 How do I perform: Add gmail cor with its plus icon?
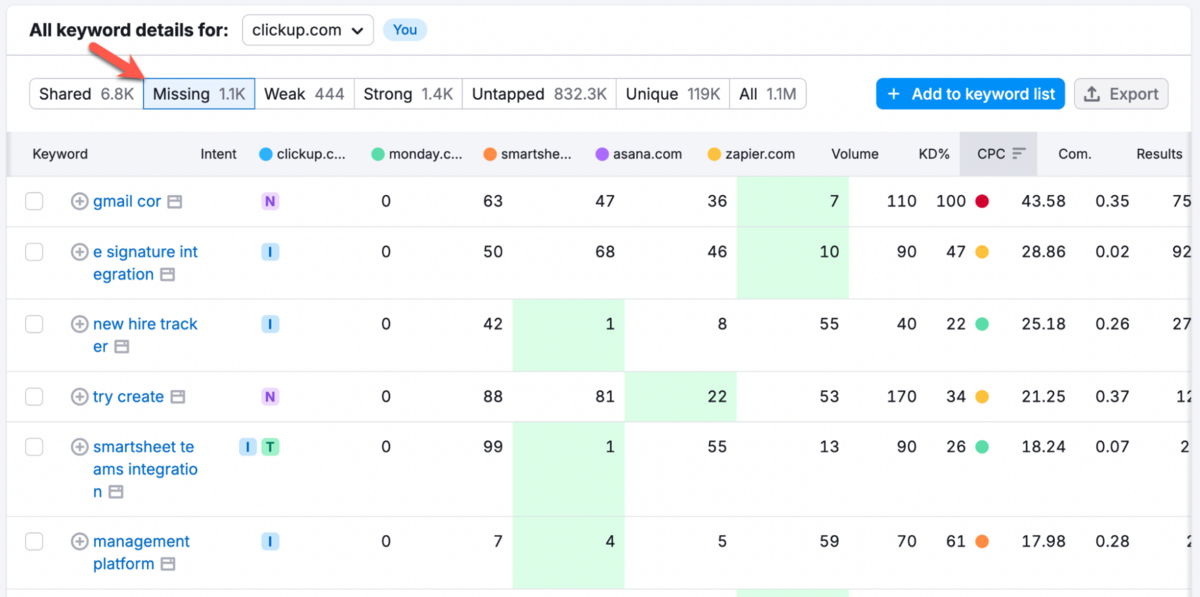79,201
